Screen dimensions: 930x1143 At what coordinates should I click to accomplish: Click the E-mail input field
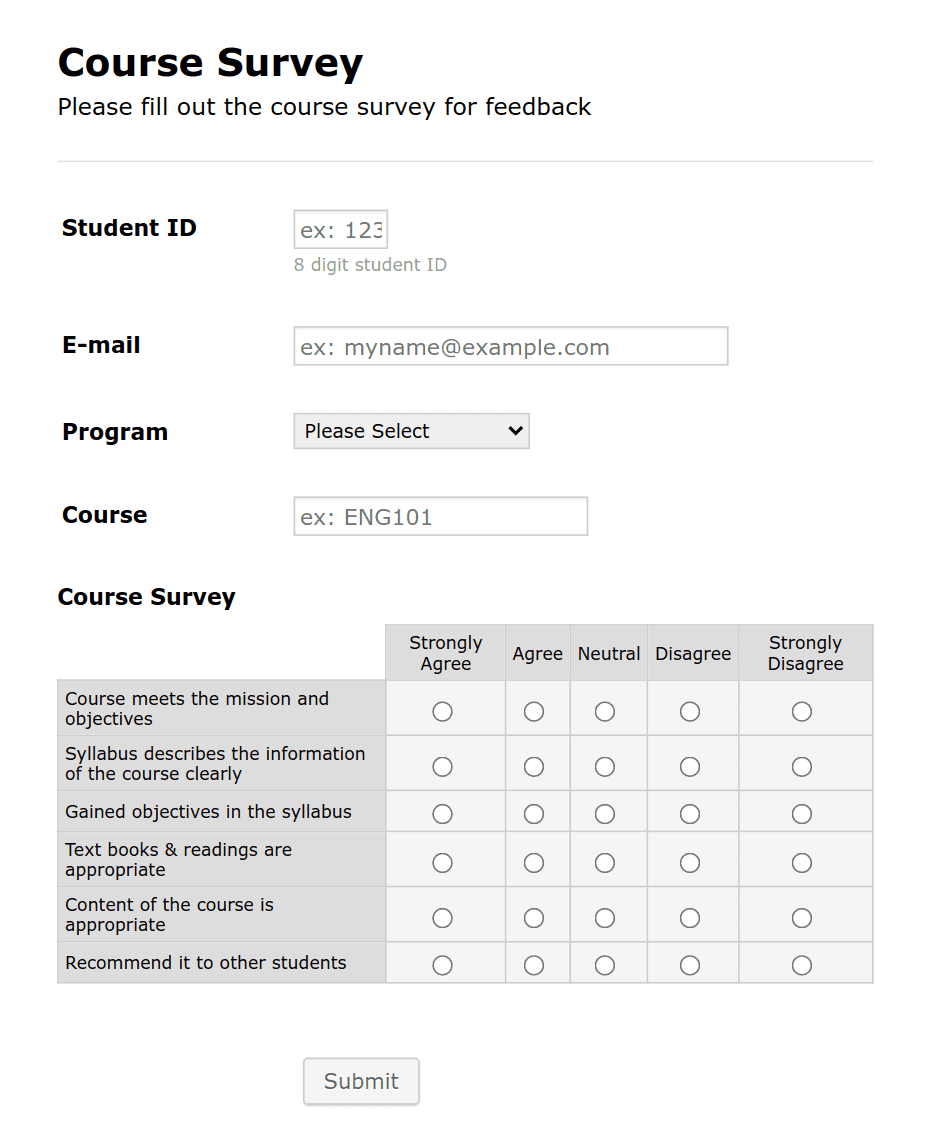510,346
